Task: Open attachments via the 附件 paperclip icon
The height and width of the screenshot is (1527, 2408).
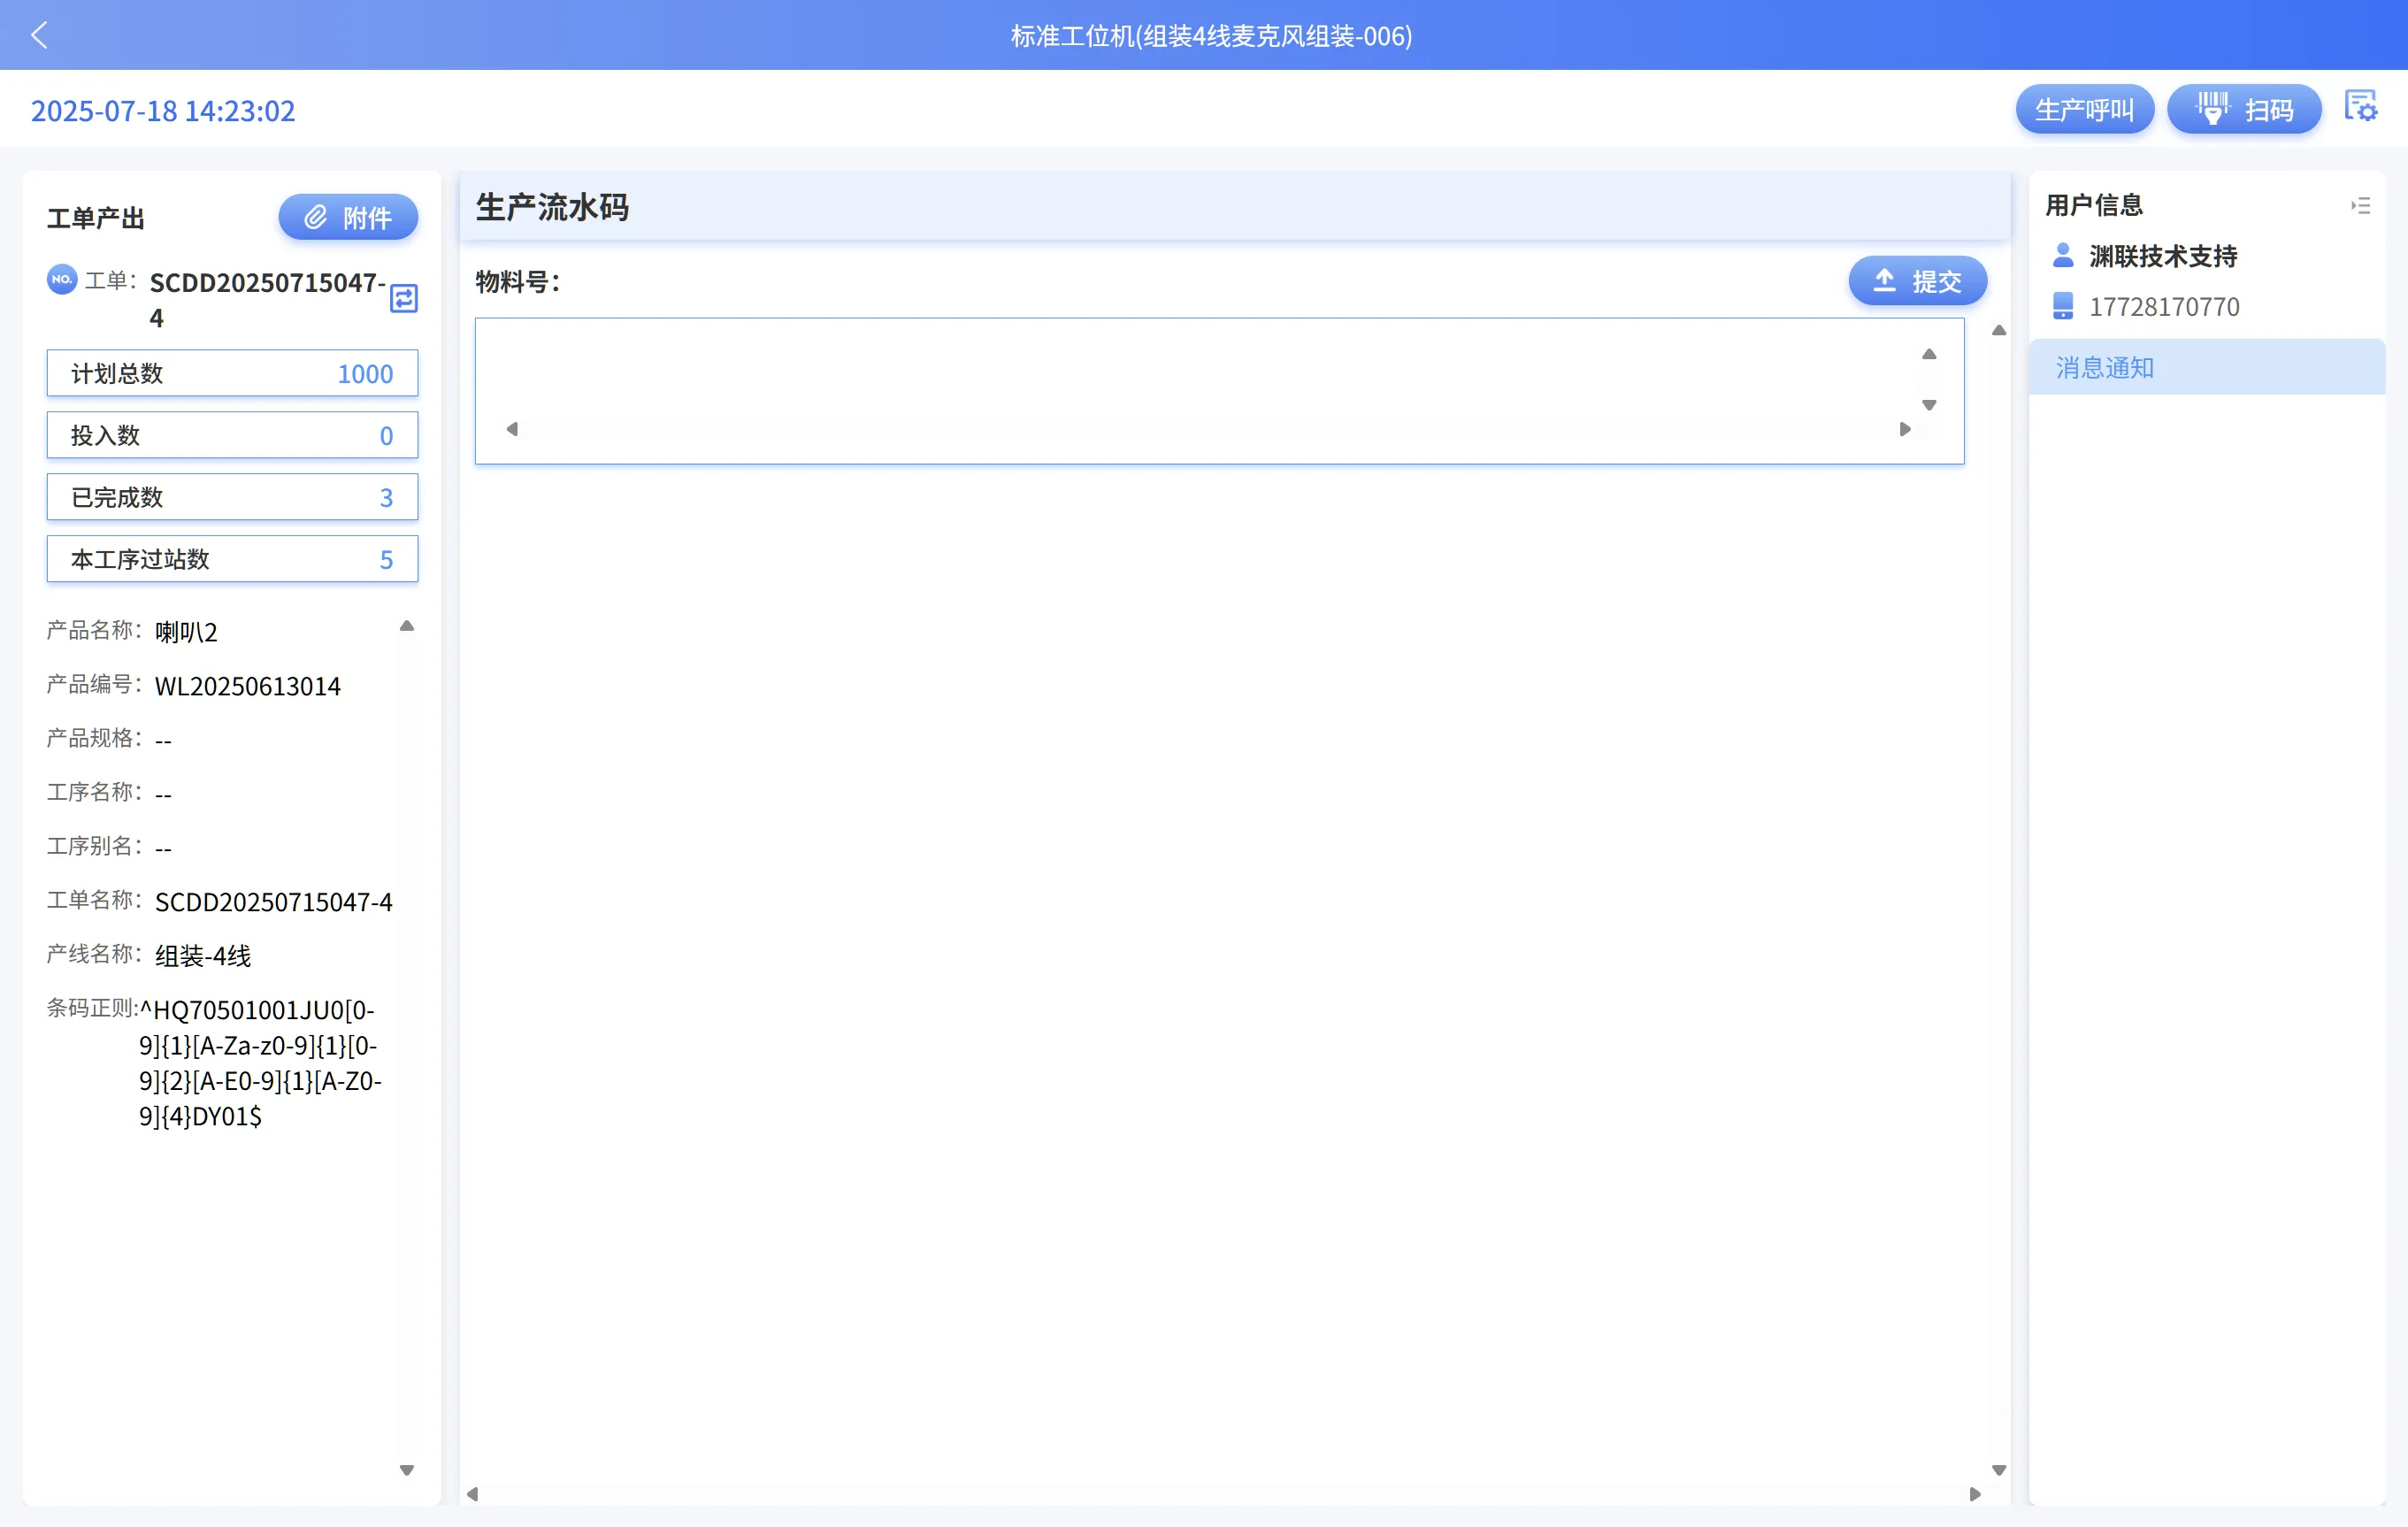Action: [x=317, y=216]
